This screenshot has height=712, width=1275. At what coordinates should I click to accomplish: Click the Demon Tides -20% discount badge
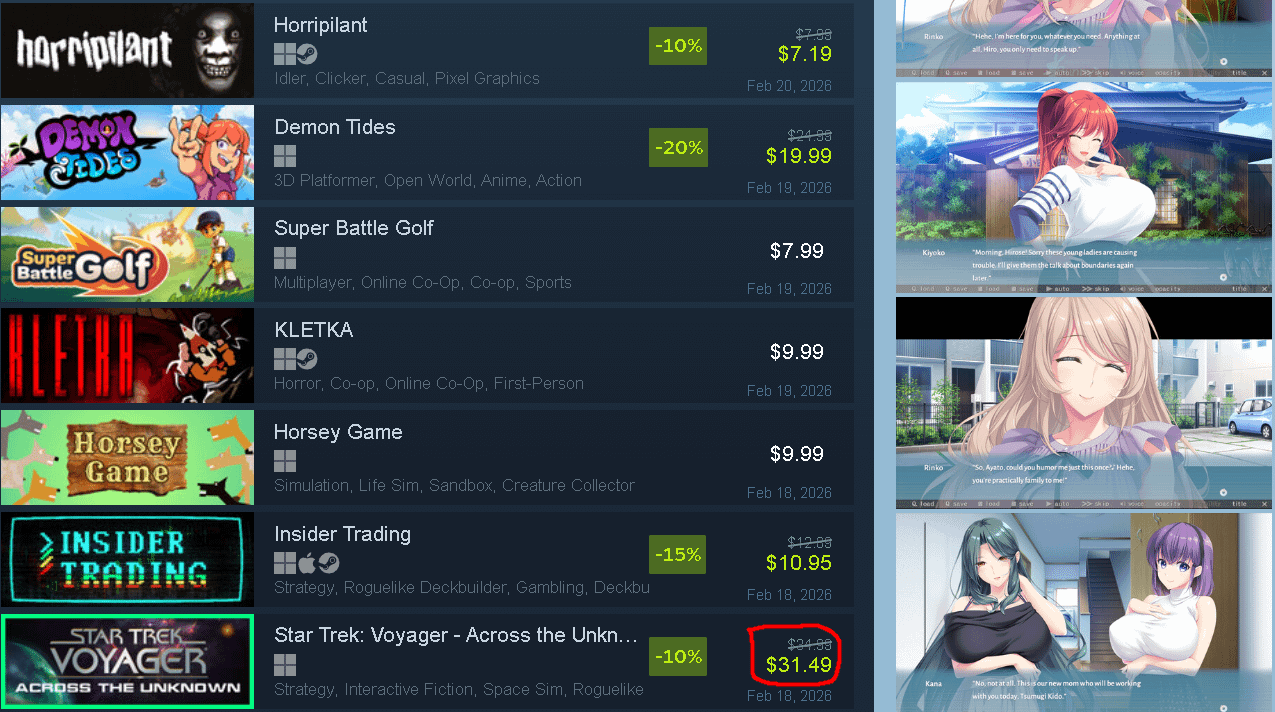click(678, 148)
